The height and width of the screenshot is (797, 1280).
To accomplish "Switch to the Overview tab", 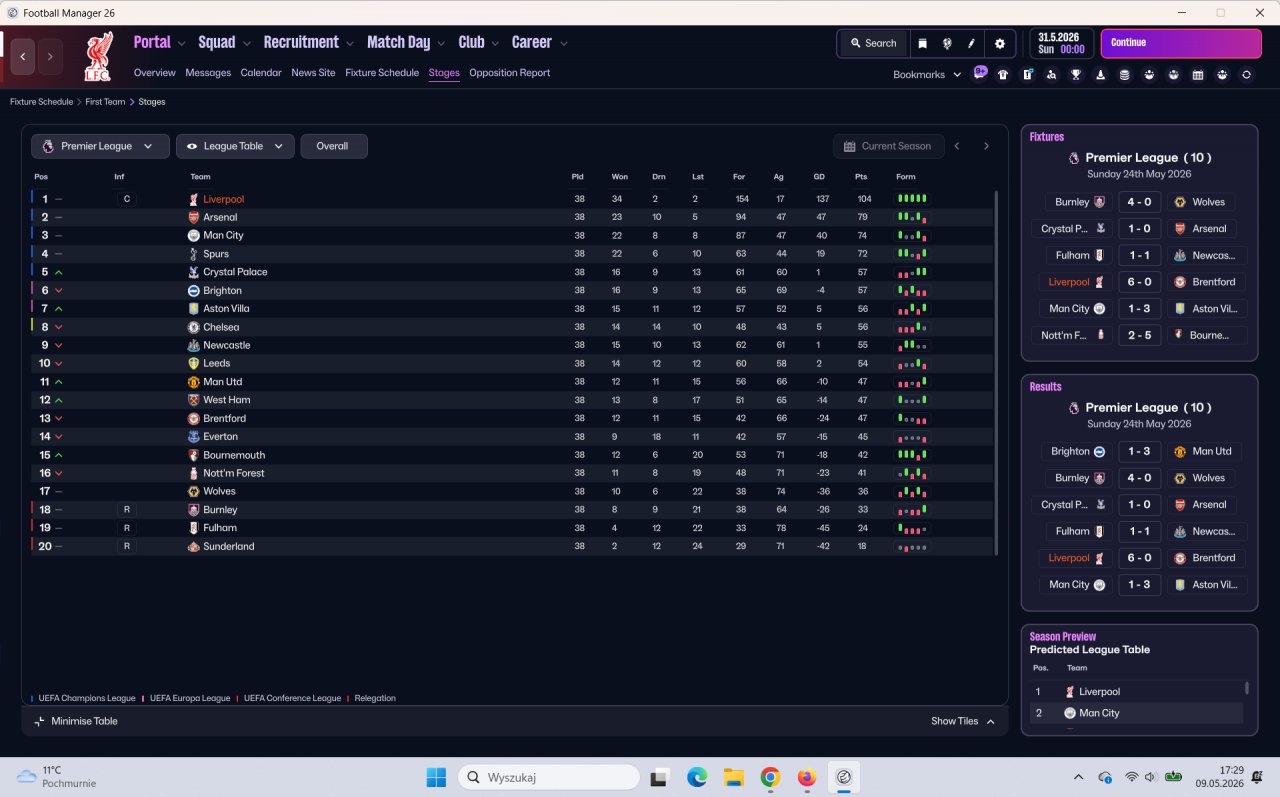I will 154,73.
